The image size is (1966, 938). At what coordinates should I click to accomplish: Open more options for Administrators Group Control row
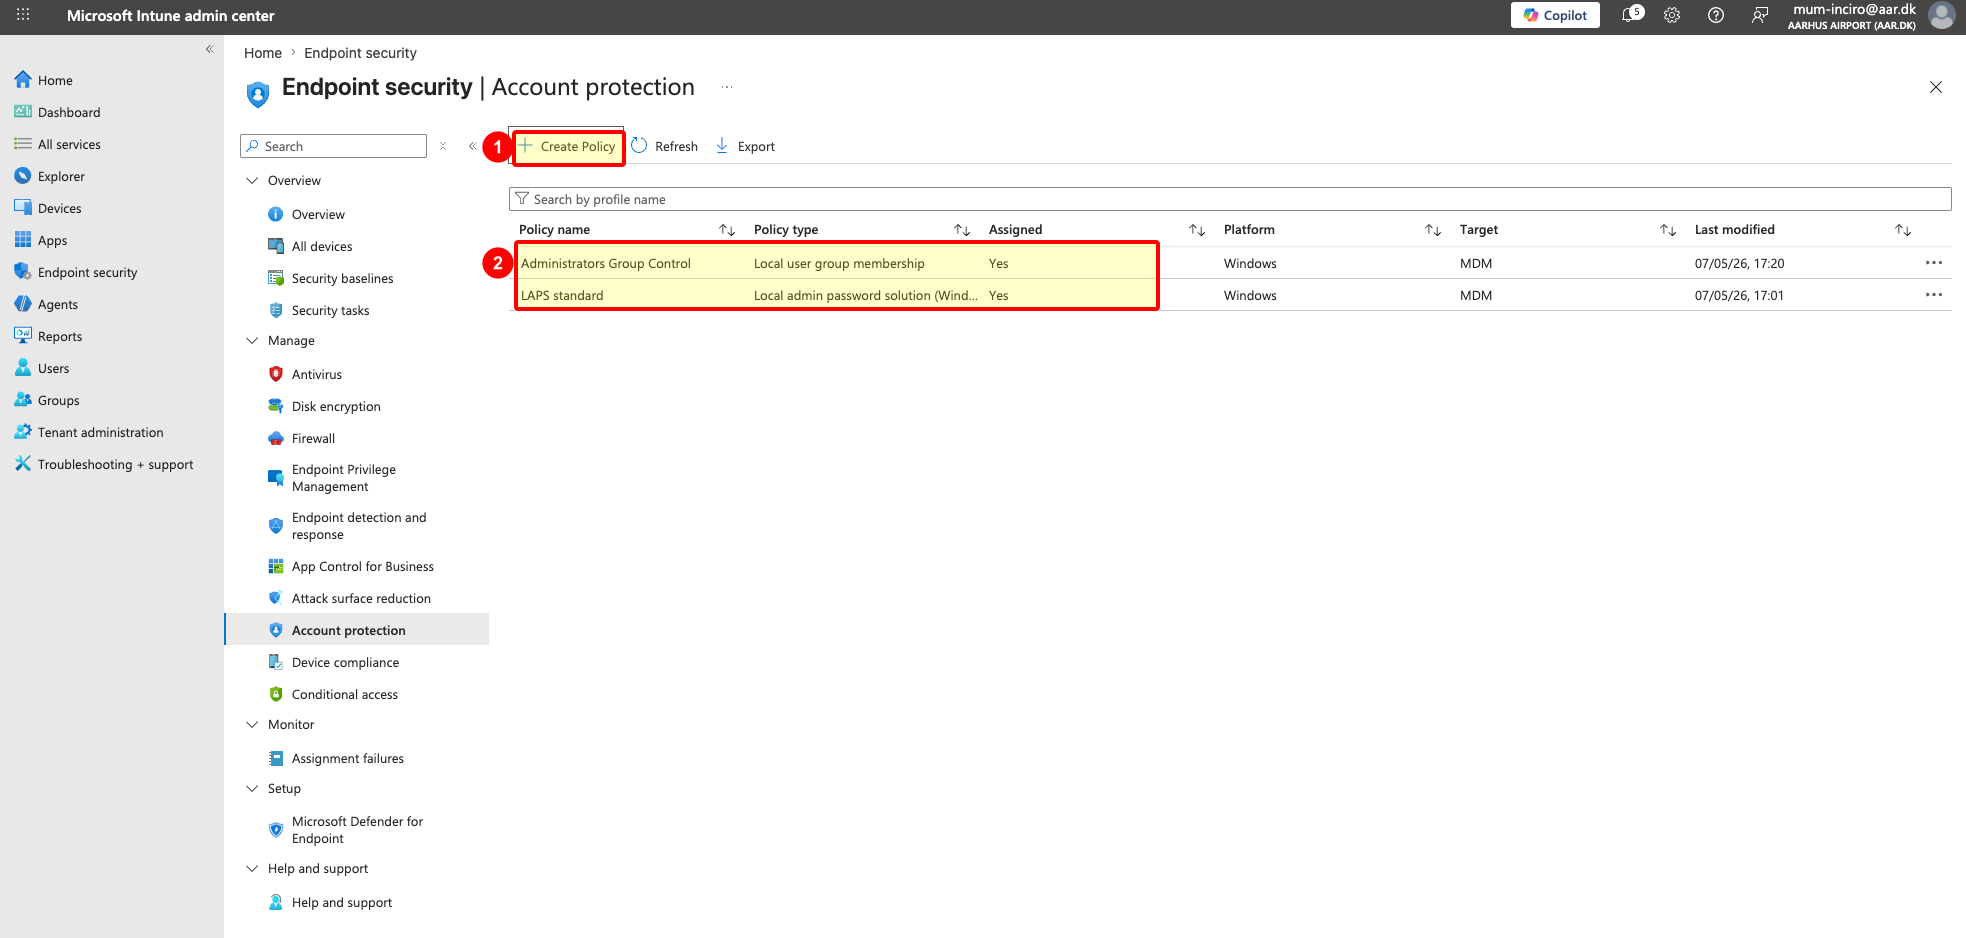click(x=1934, y=263)
